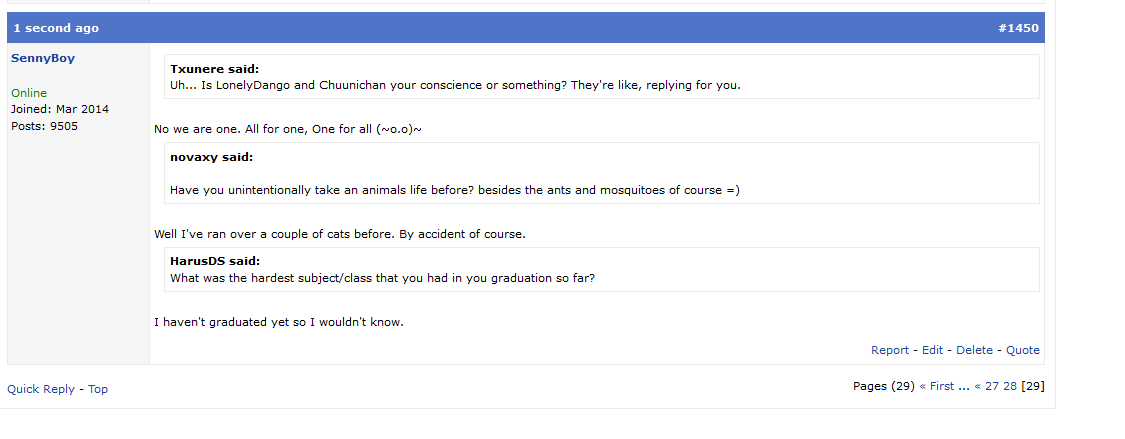
Task: Click the "Pages (29)" label
Action: click(x=883, y=386)
